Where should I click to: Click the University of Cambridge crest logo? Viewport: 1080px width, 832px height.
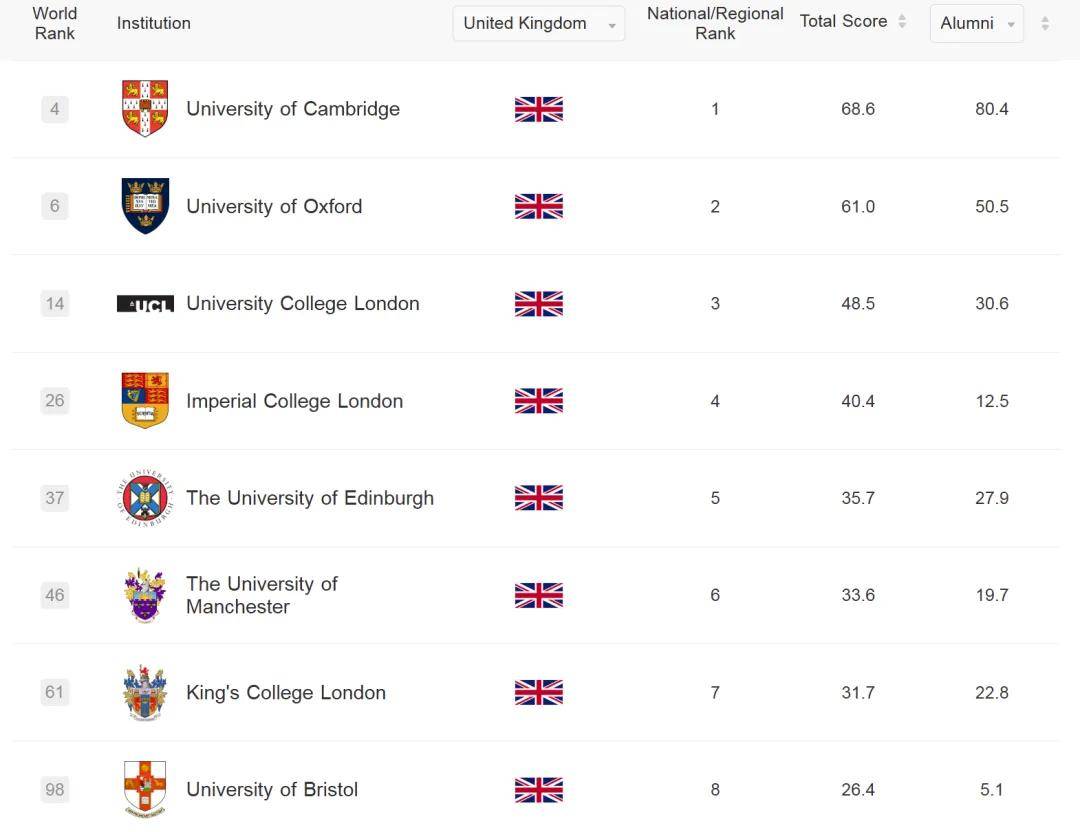145,108
